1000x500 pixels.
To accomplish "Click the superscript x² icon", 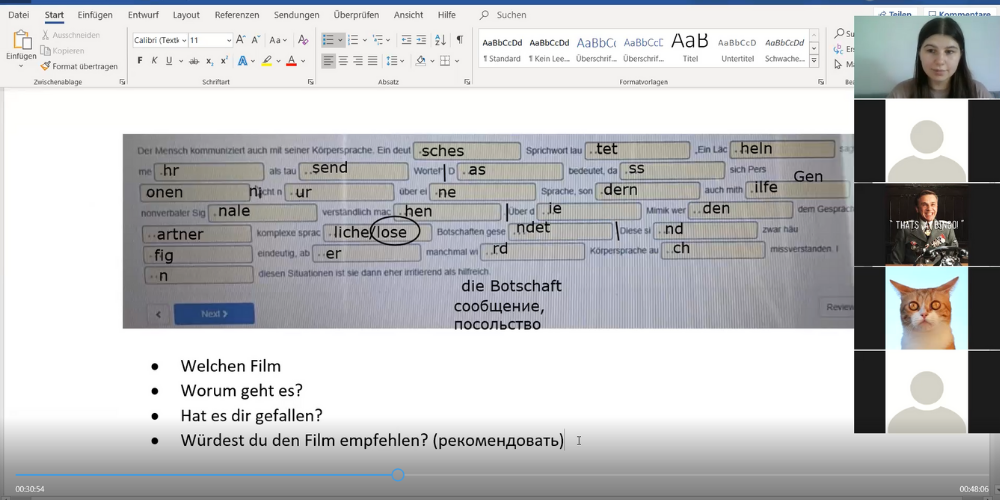I will 224,61.
